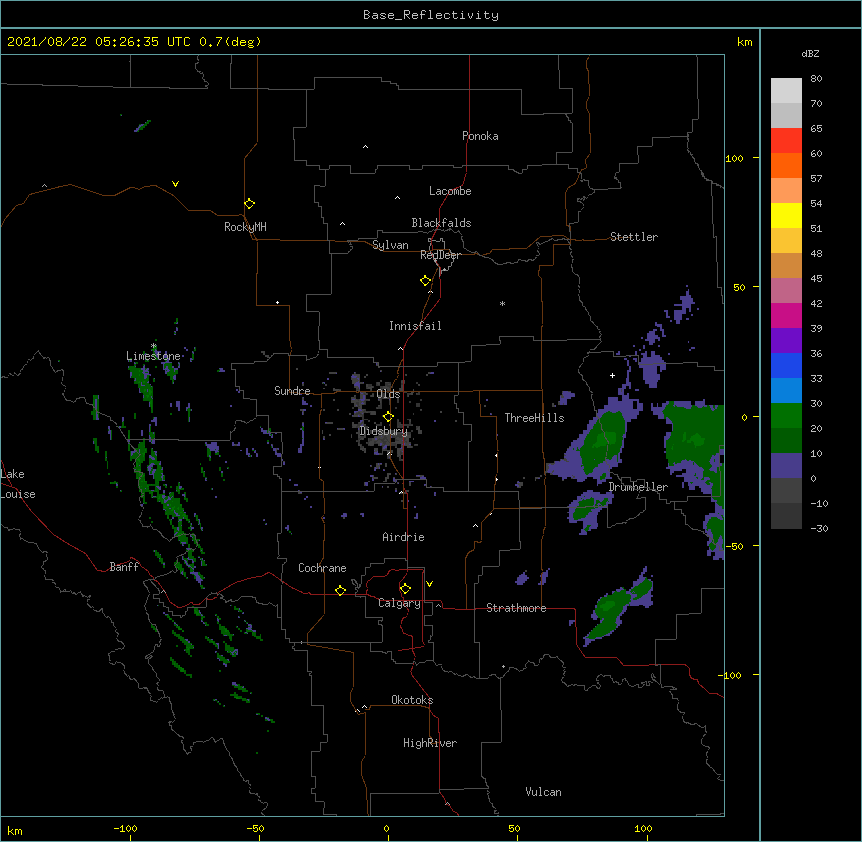Viewport: 862px width, 842px height.
Task: Click the Limestone label
Action: (x=153, y=356)
